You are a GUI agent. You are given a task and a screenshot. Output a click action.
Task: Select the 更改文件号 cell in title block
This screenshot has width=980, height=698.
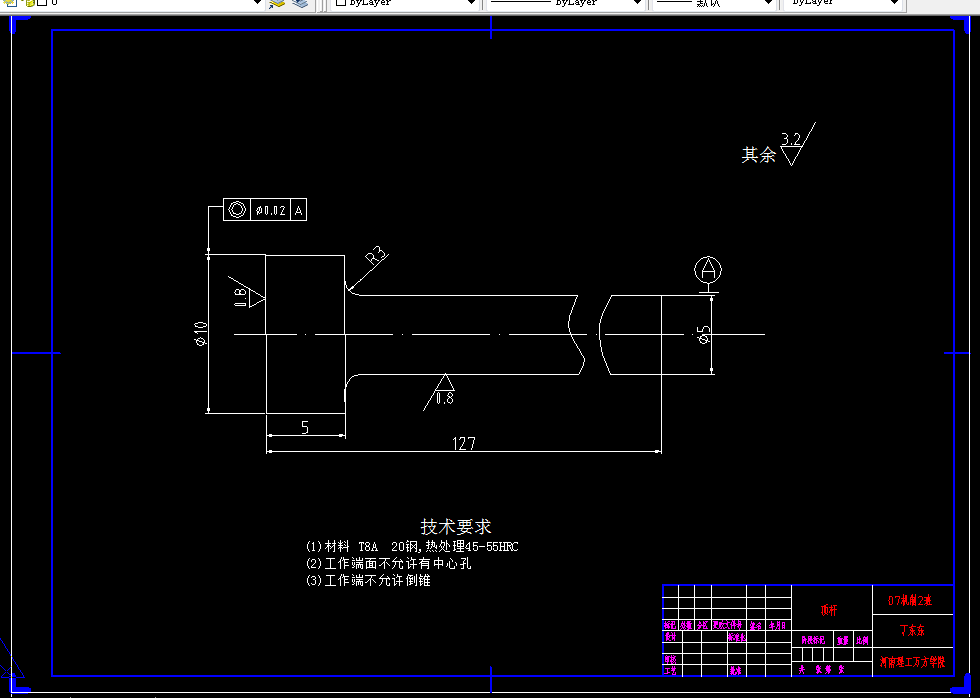pos(728,625)
